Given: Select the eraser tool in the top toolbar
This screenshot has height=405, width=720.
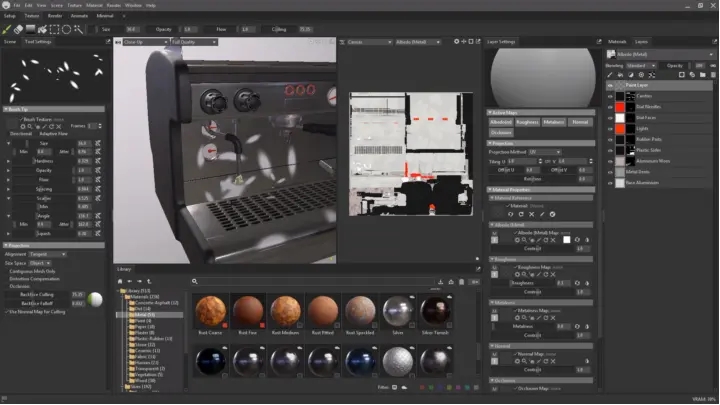Looking at the screenshot, I should point(18,29).
